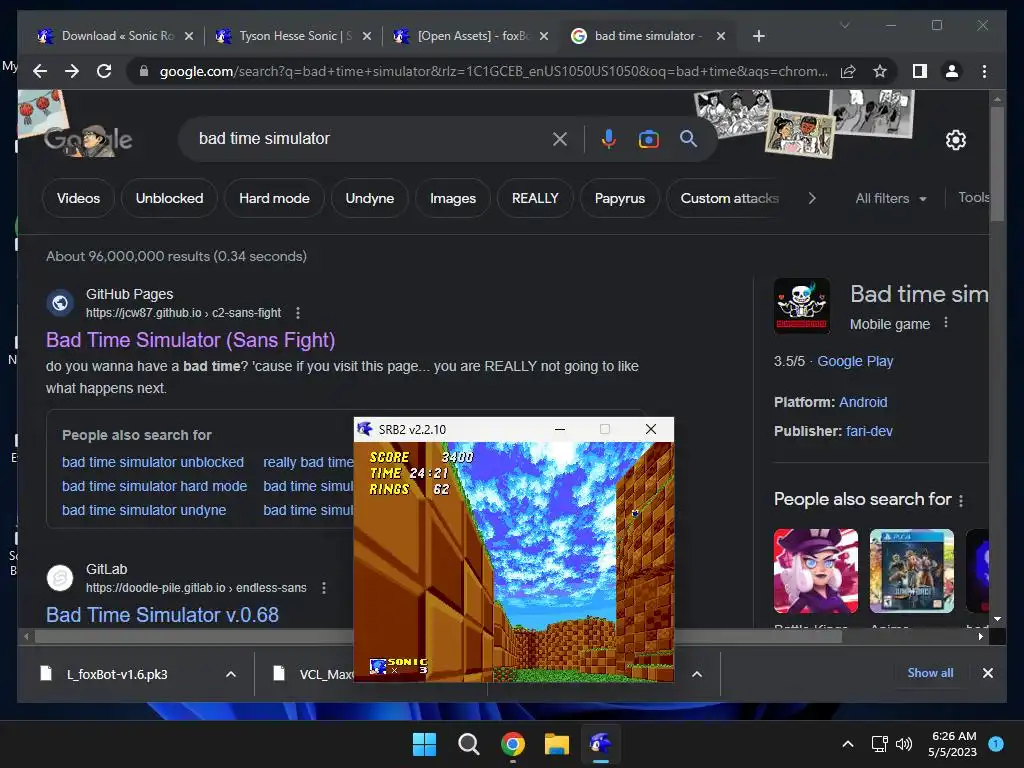Open the fari-dev publisher link
Screen dimensions: 1024x768
(869, 431)
